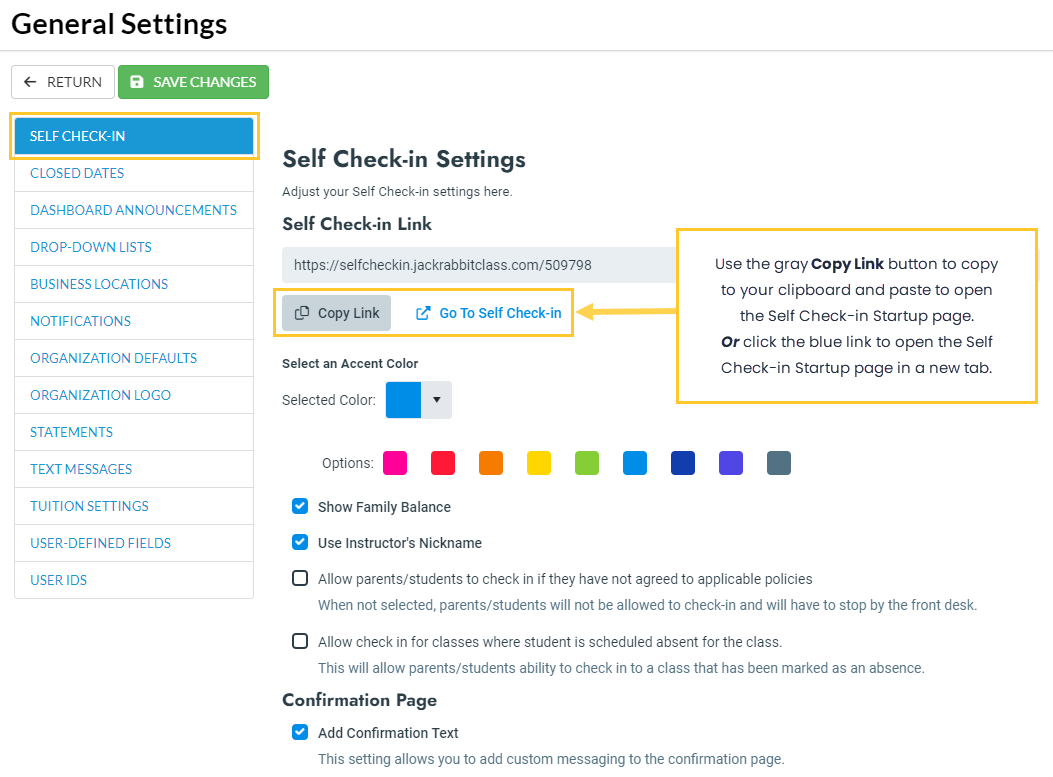1053x777 pixels.
Task: Enable check in for scheduled absent classes
Action: click(300, 642)
